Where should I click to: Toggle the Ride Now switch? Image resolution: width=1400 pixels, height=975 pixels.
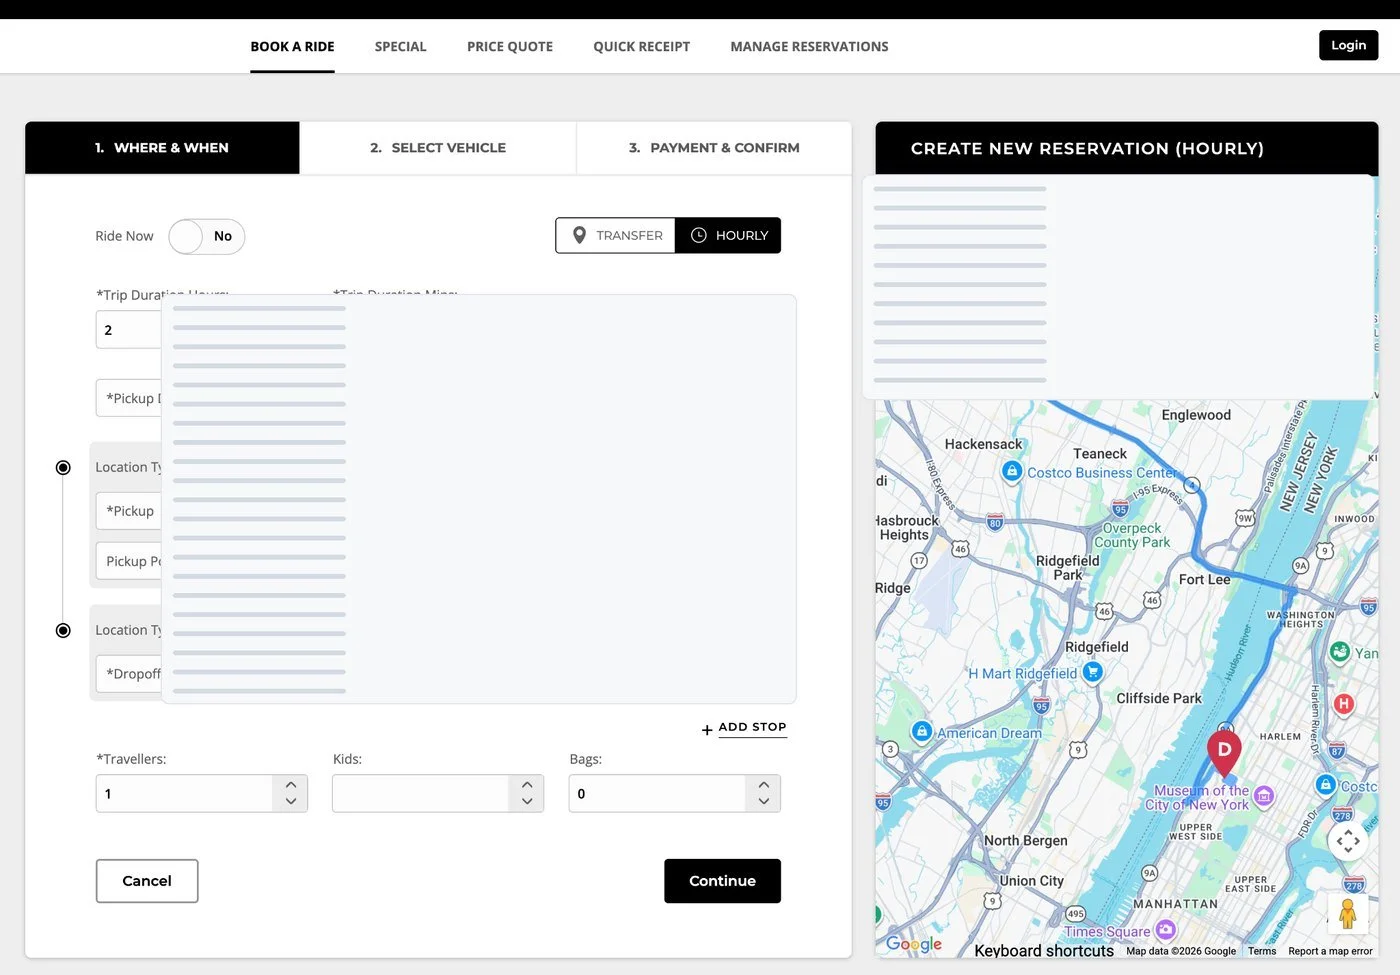click(207, 236)
